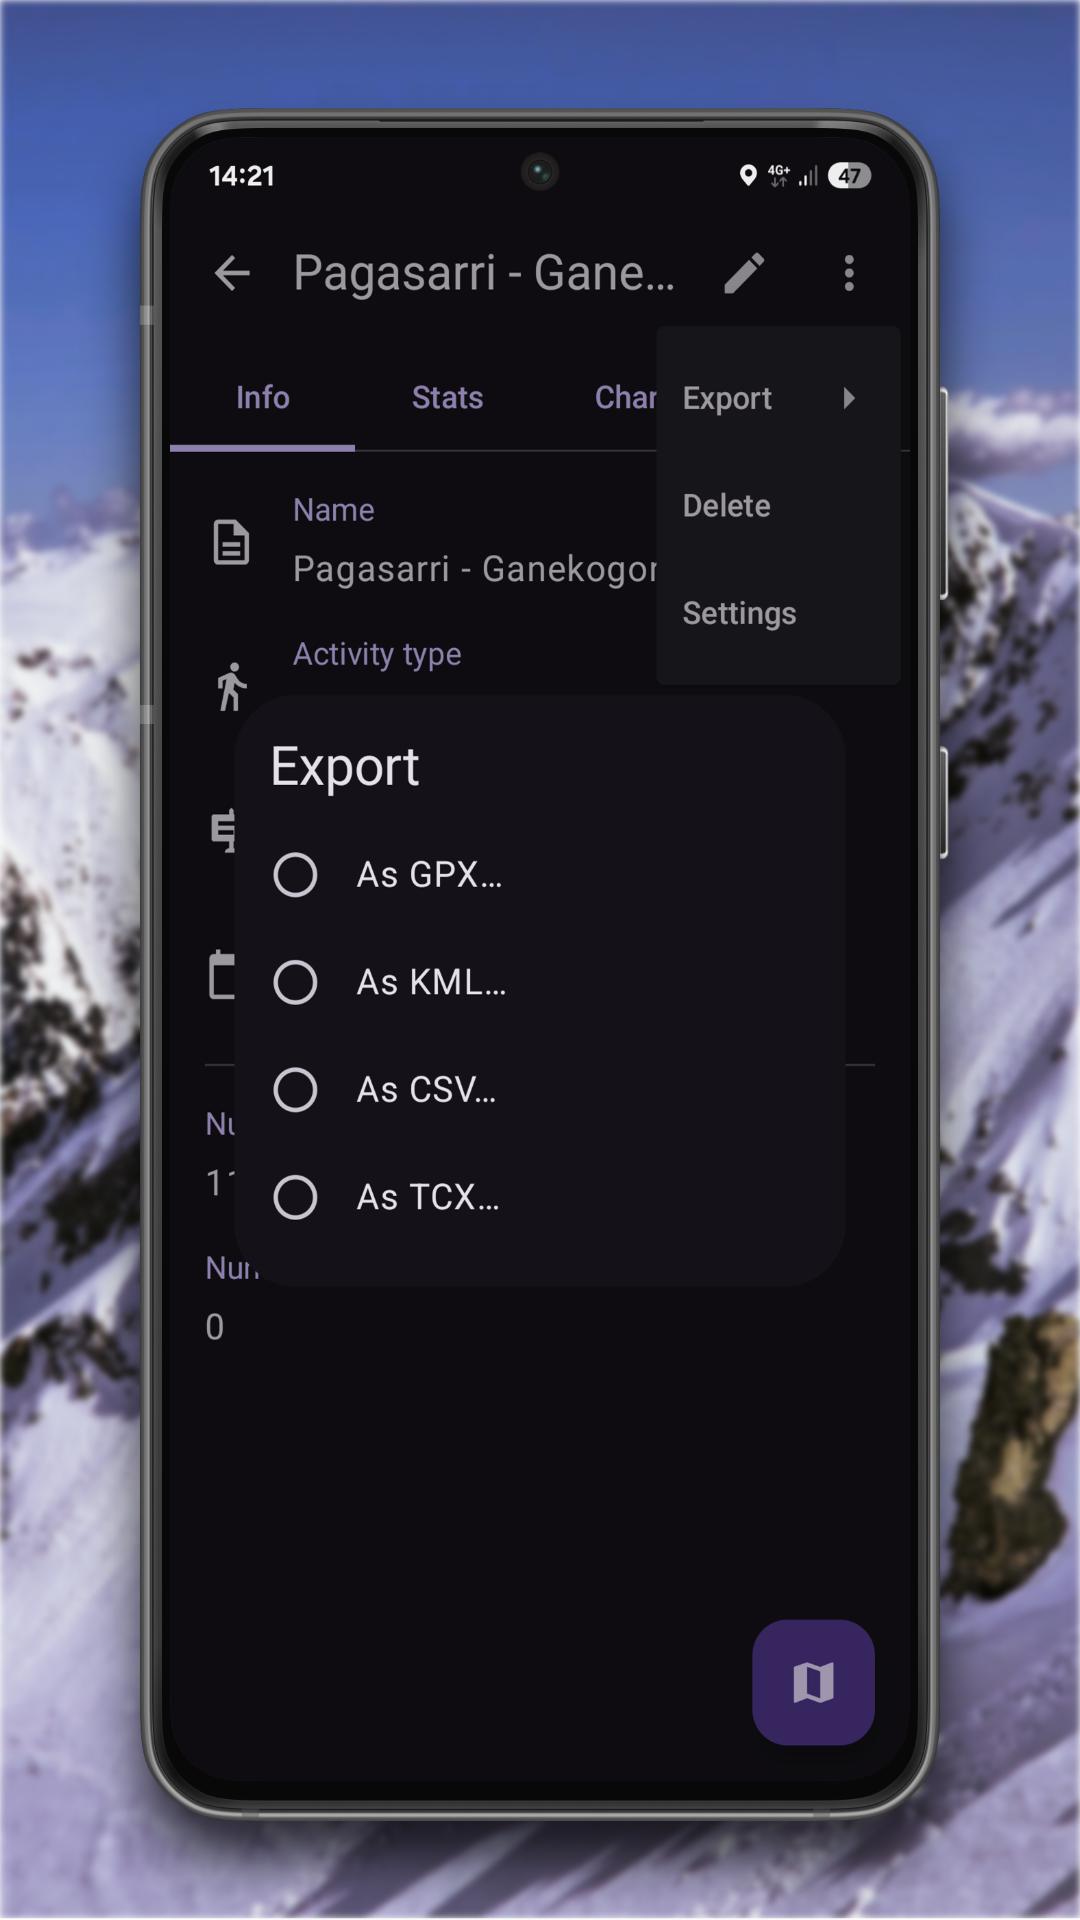Image resolution: width=1080 pixels, height=1920 pixels.
Task: Tap the pencil edit icon
Action: point(745,273)
